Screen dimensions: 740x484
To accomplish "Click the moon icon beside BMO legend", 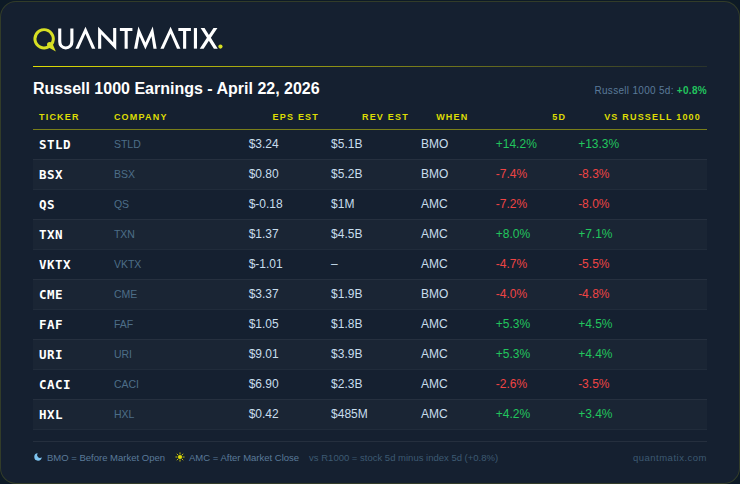I will [38, 457].
